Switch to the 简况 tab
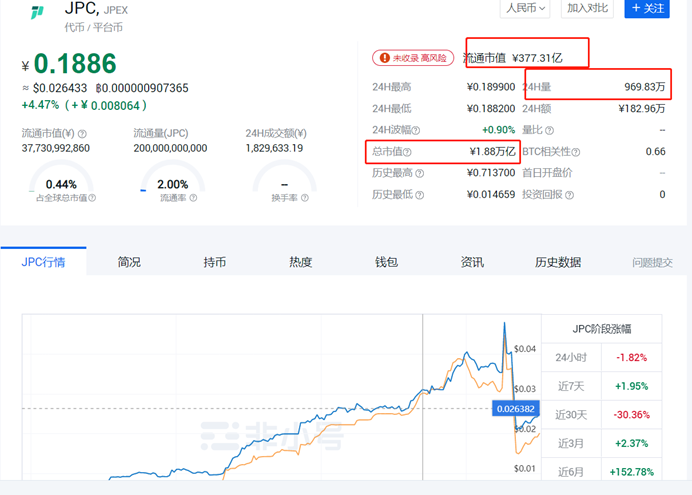 coord(129,262)
